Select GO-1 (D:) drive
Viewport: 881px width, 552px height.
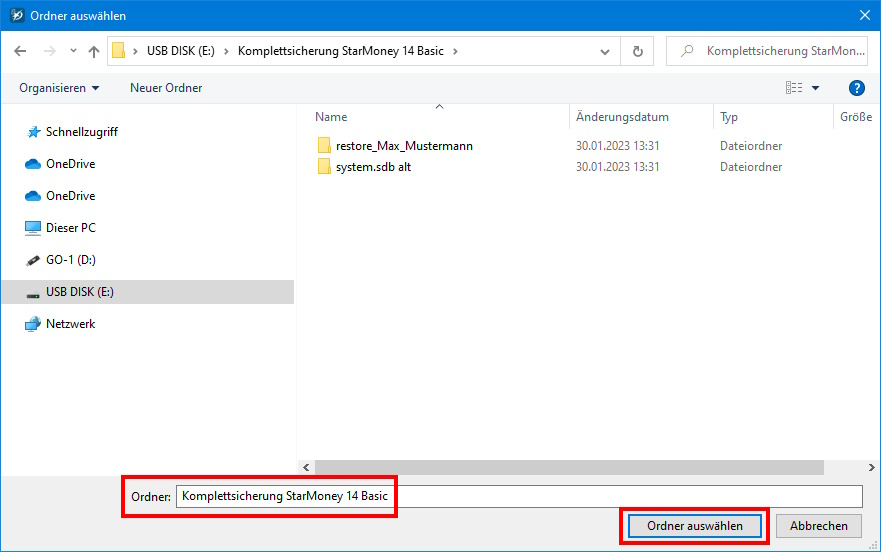71,260
